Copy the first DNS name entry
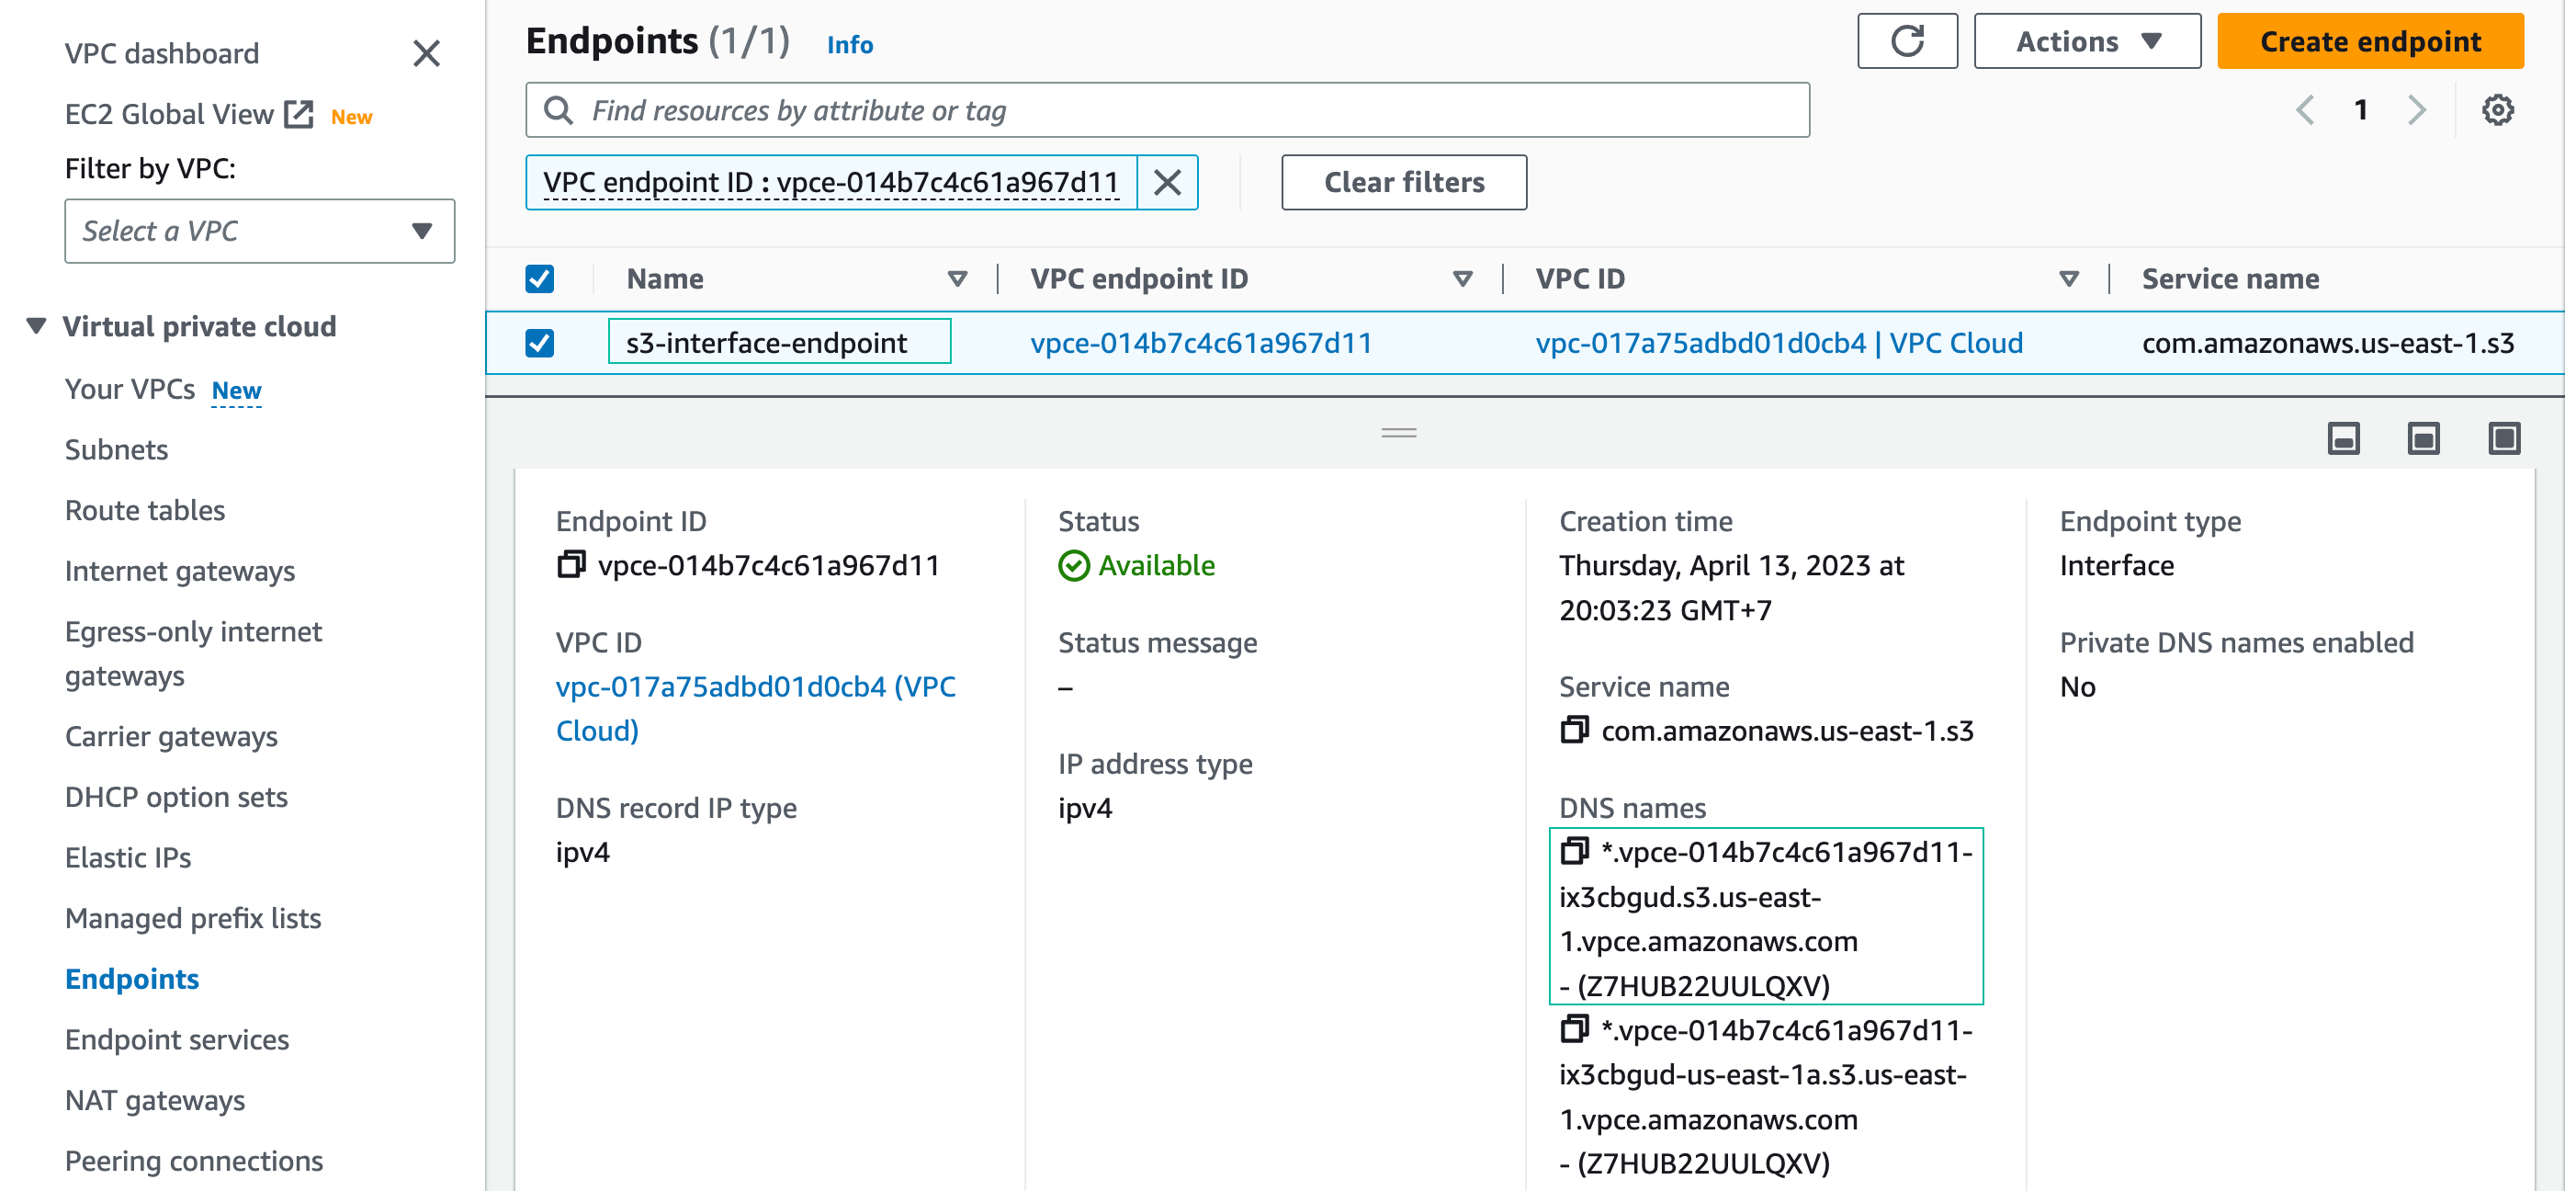 1574,852
